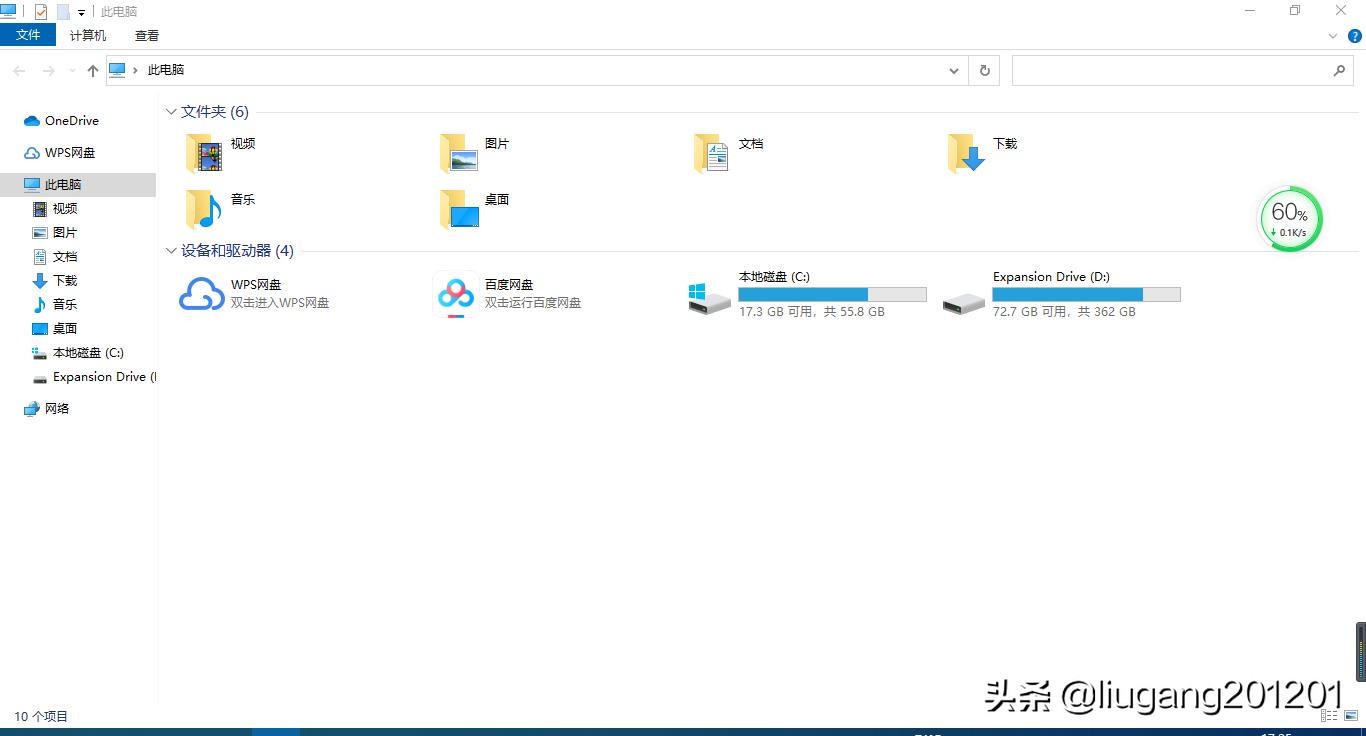The height and width of the screenshot is (736, 1366).
Task: Open the 下载 folder in the main pane
Action: (x=982, y=152)
